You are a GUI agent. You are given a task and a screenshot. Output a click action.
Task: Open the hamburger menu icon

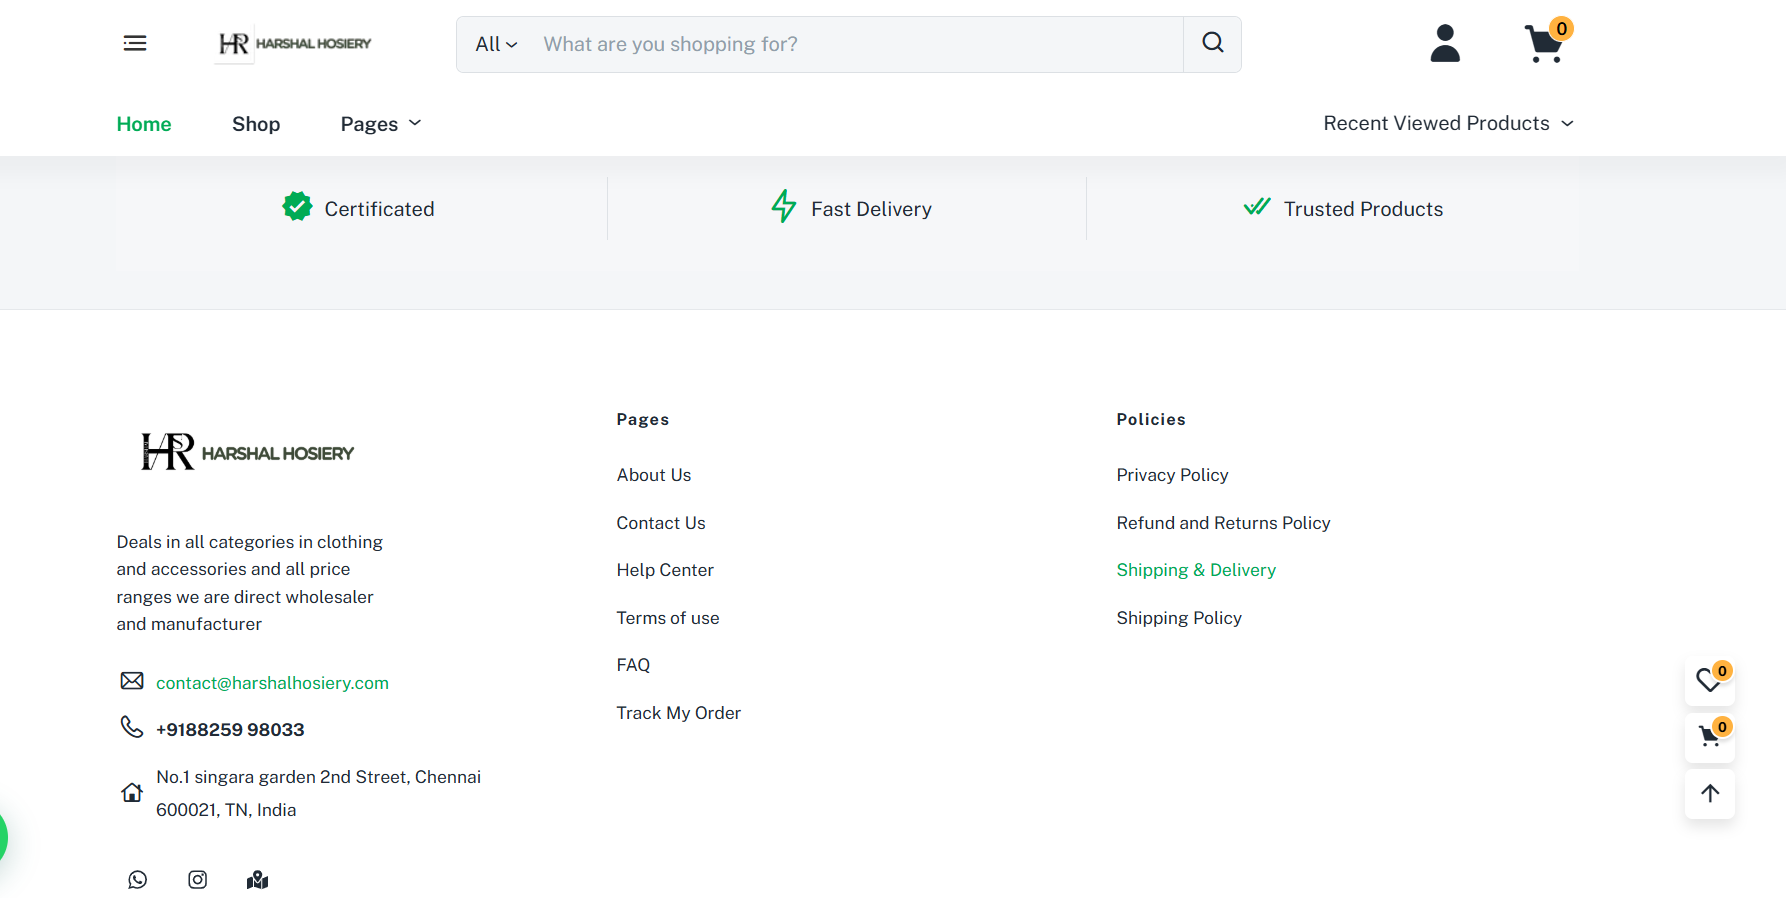coord(135,43)
